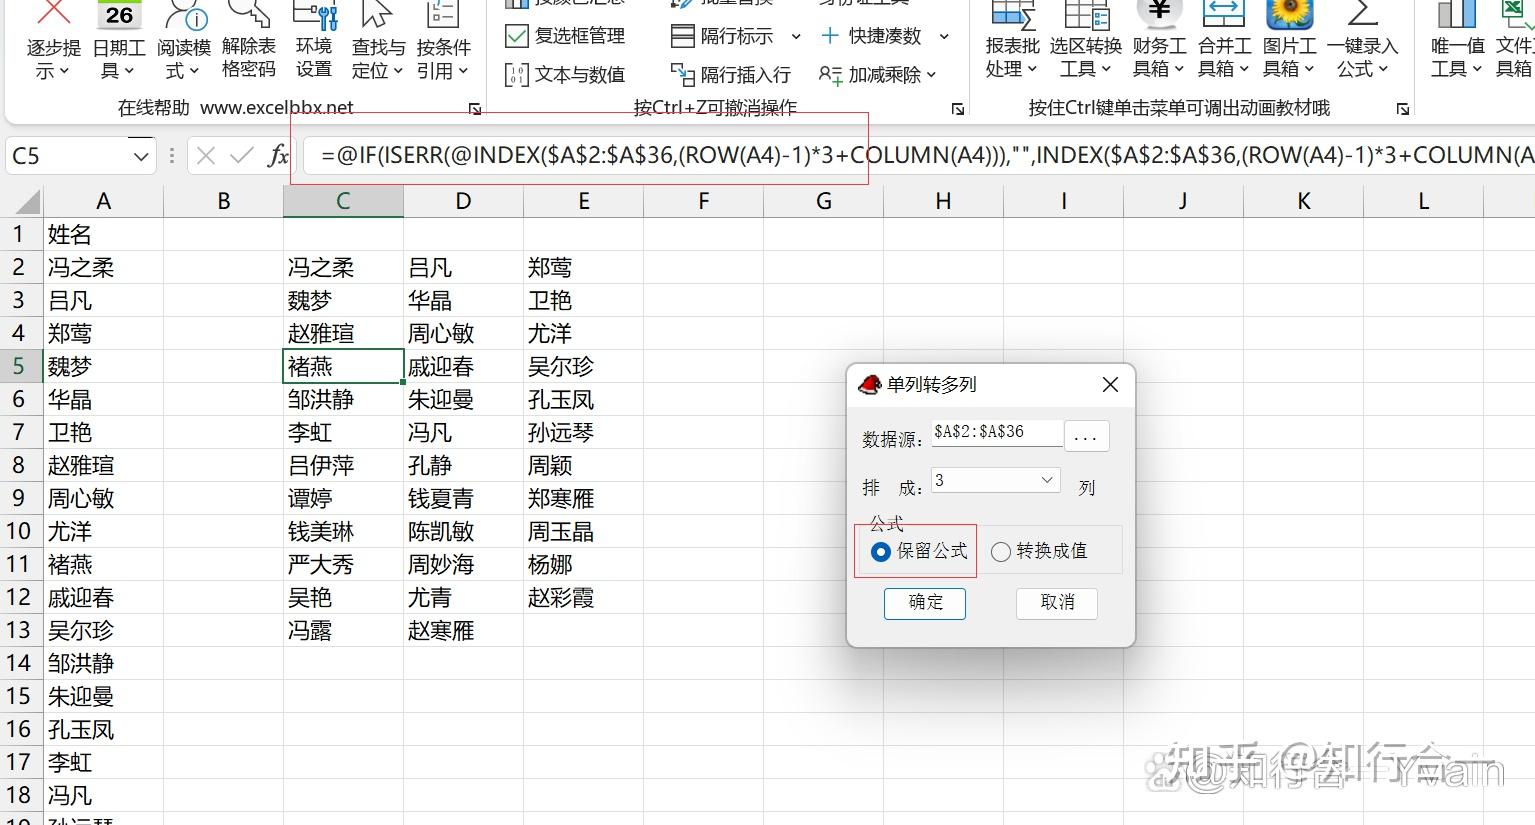1535x825 pixels.
Task: Close the 单列转多列 dialog
Action: point(1110,385)
